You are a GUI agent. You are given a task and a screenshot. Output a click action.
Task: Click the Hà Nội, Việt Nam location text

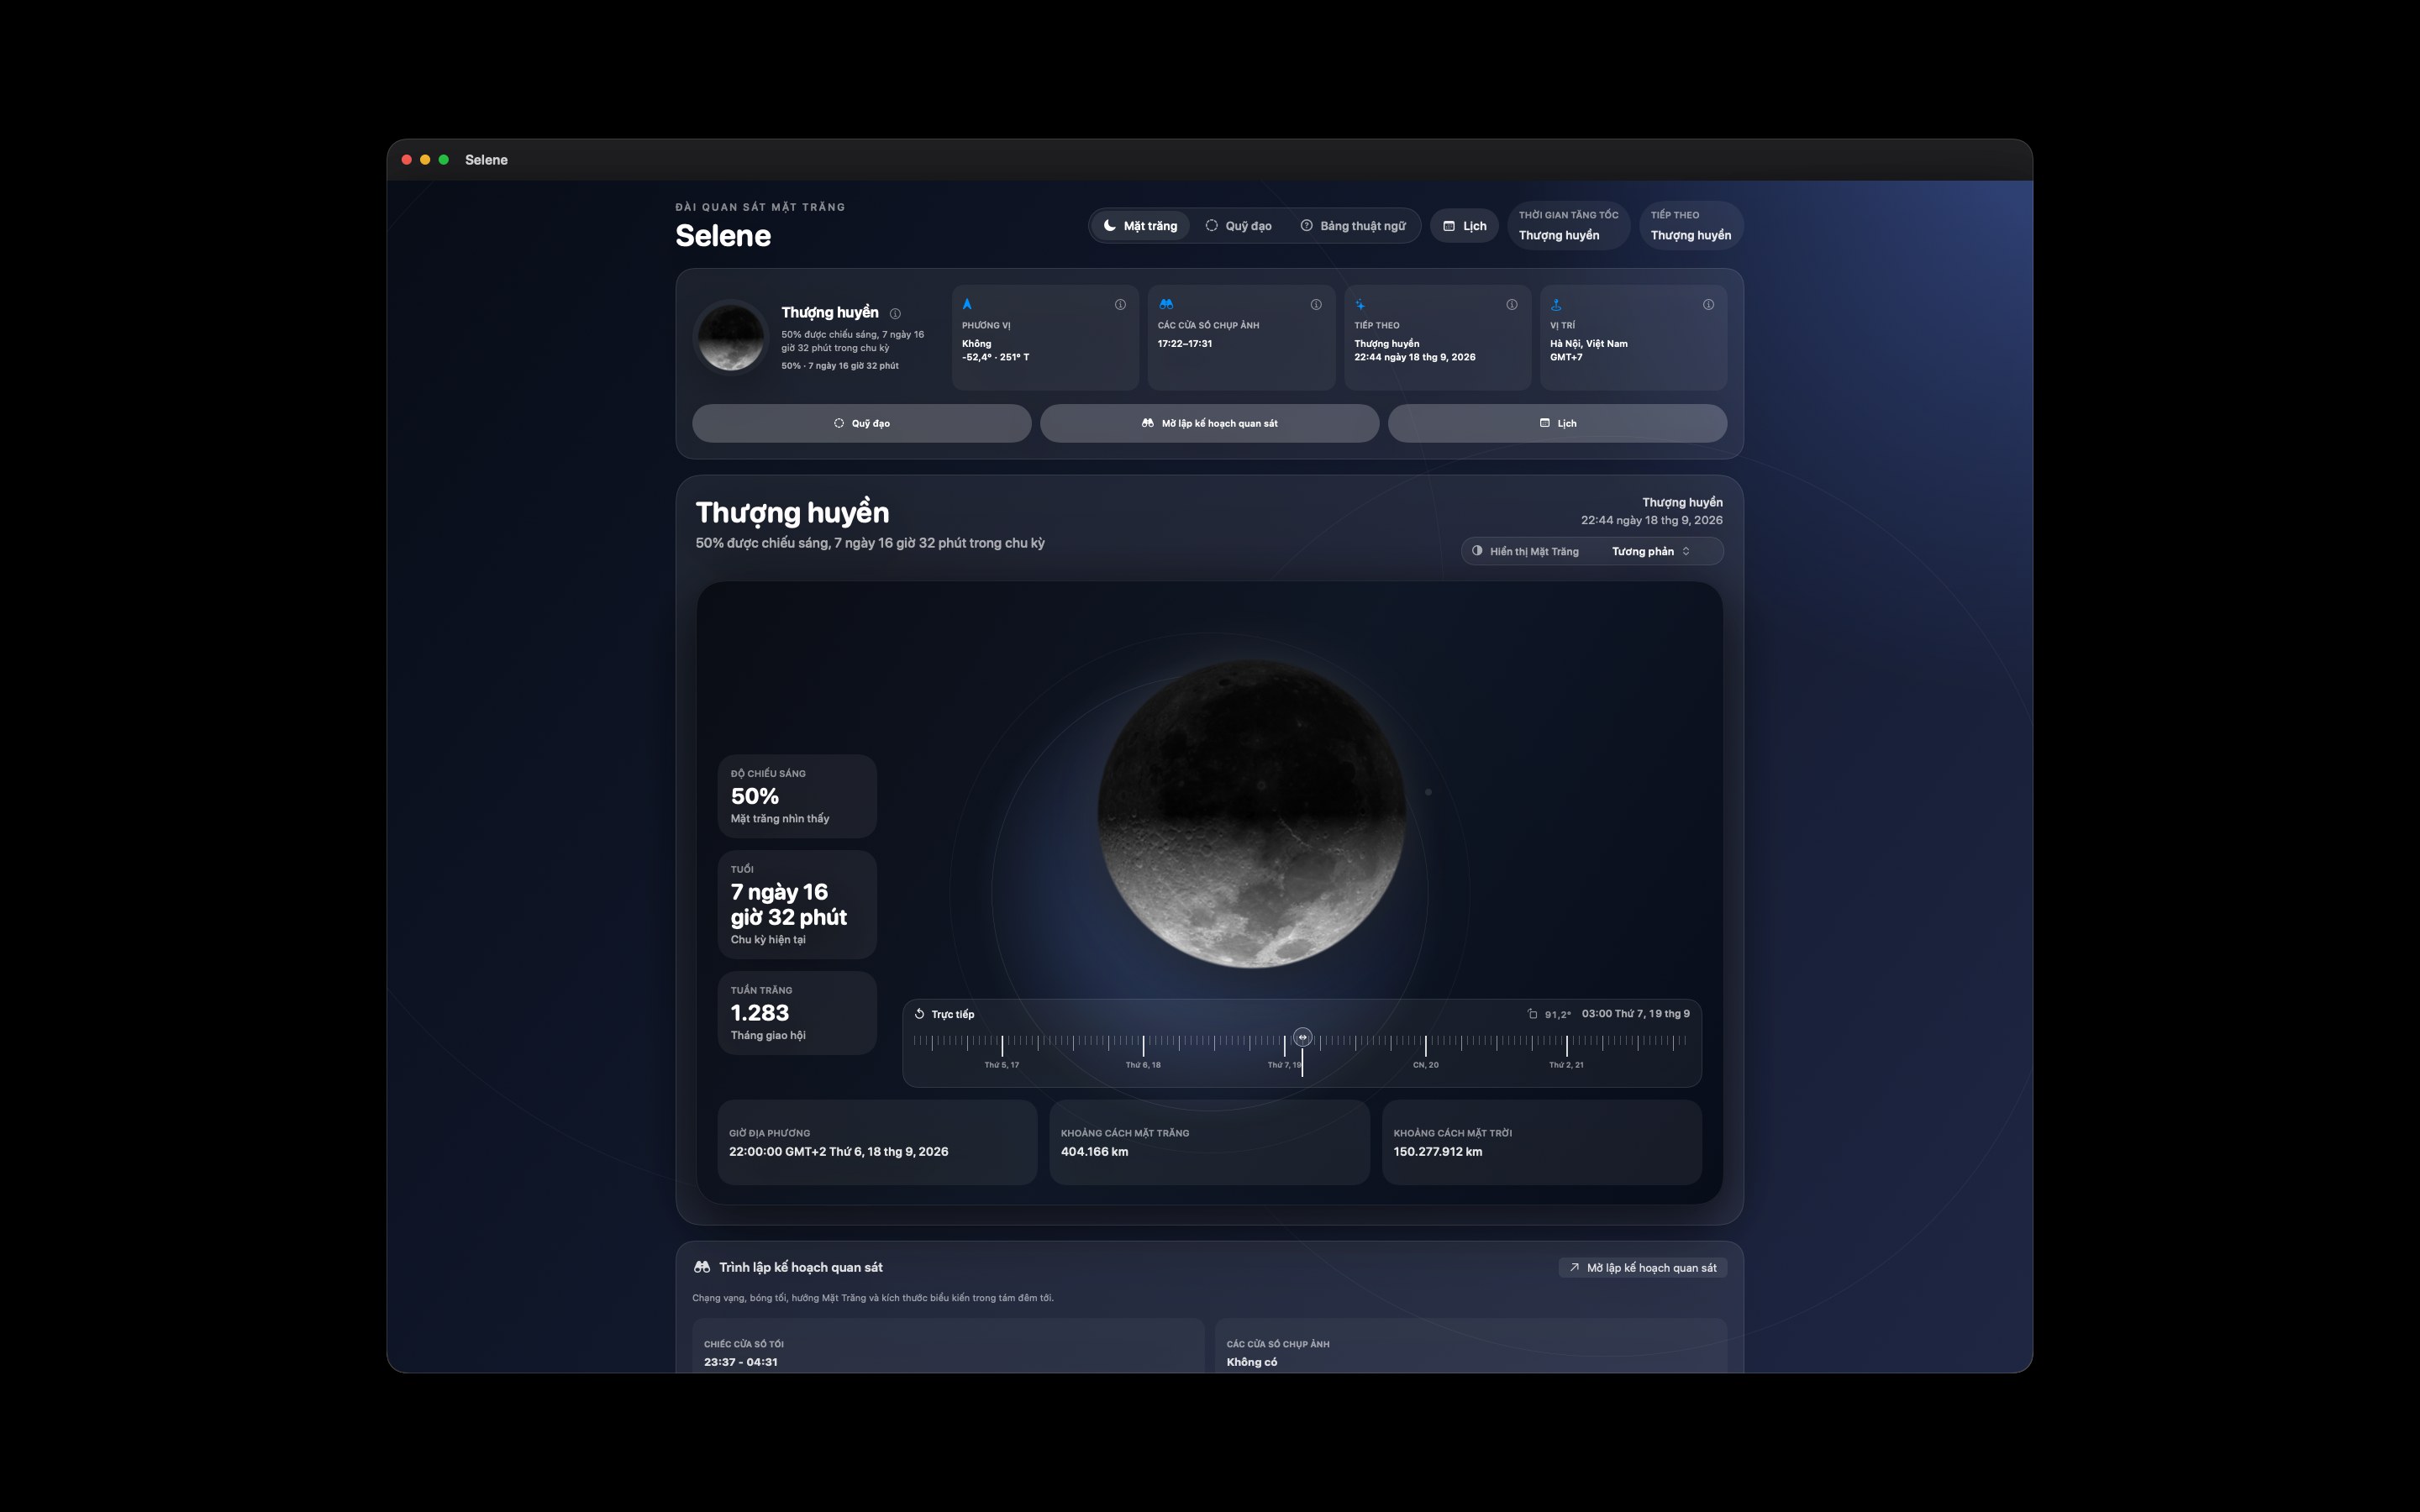coord(1589,344)
